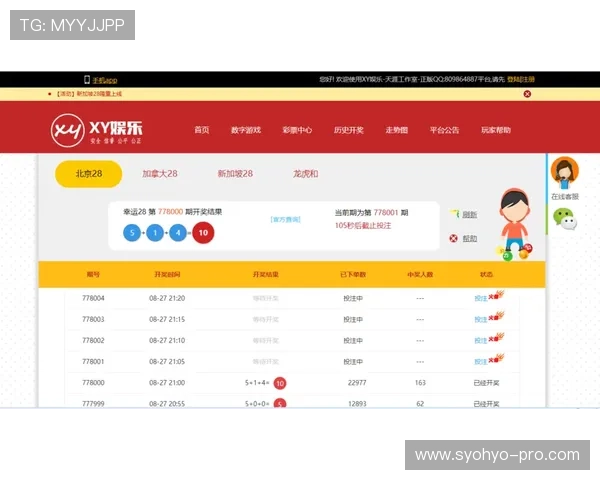Click 投注 for period 778004

point(481,298)
